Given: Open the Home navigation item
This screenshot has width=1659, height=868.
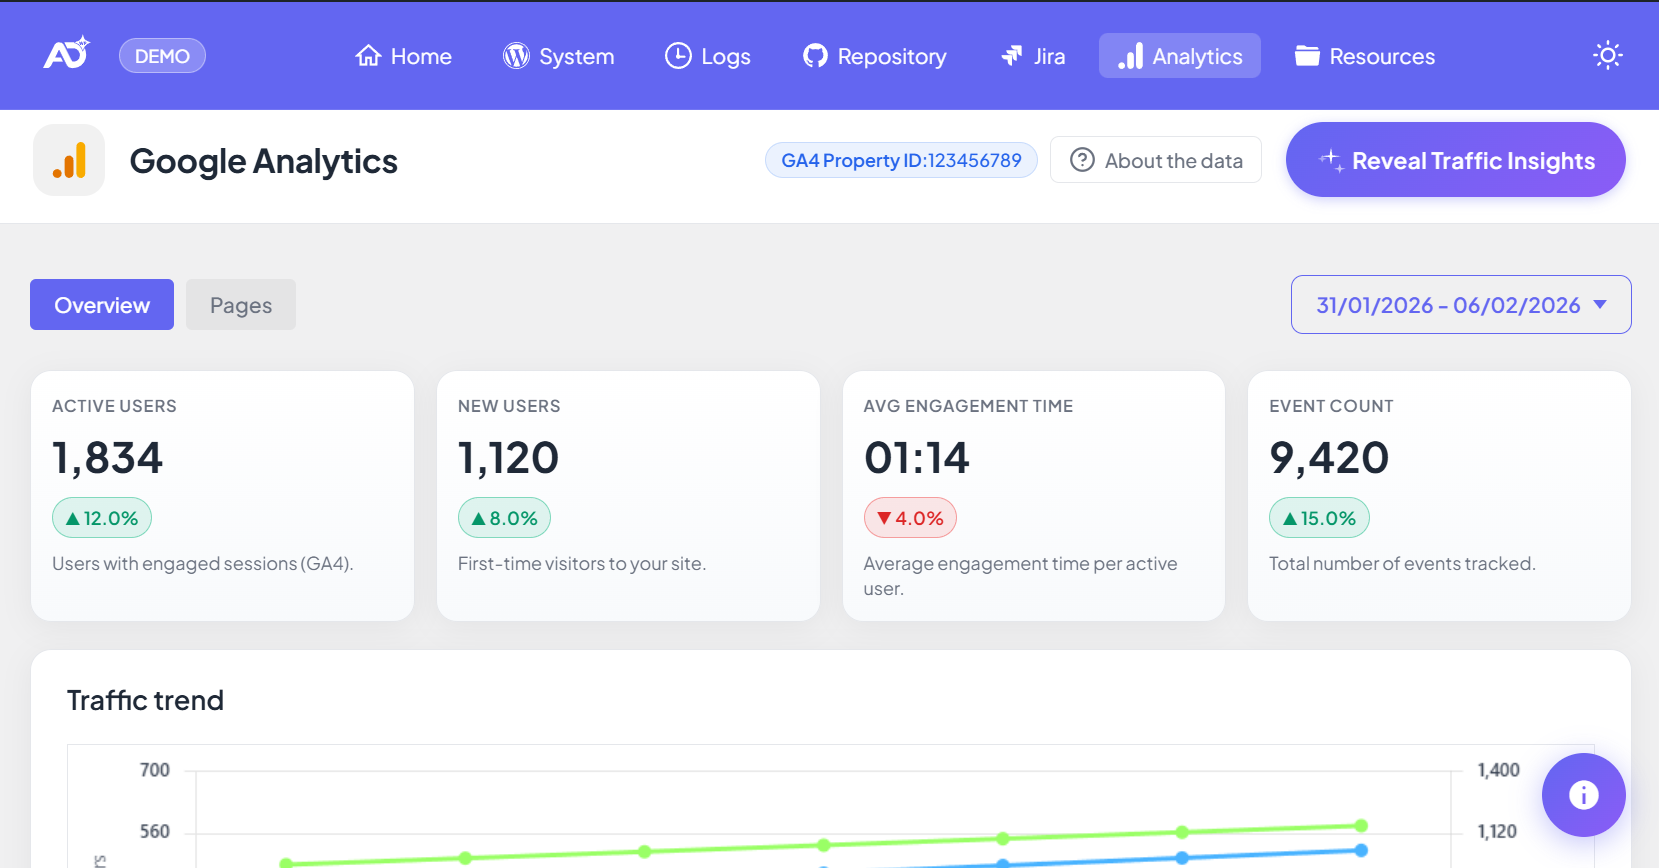Looking at the screenshot, I should pos(403,56).
